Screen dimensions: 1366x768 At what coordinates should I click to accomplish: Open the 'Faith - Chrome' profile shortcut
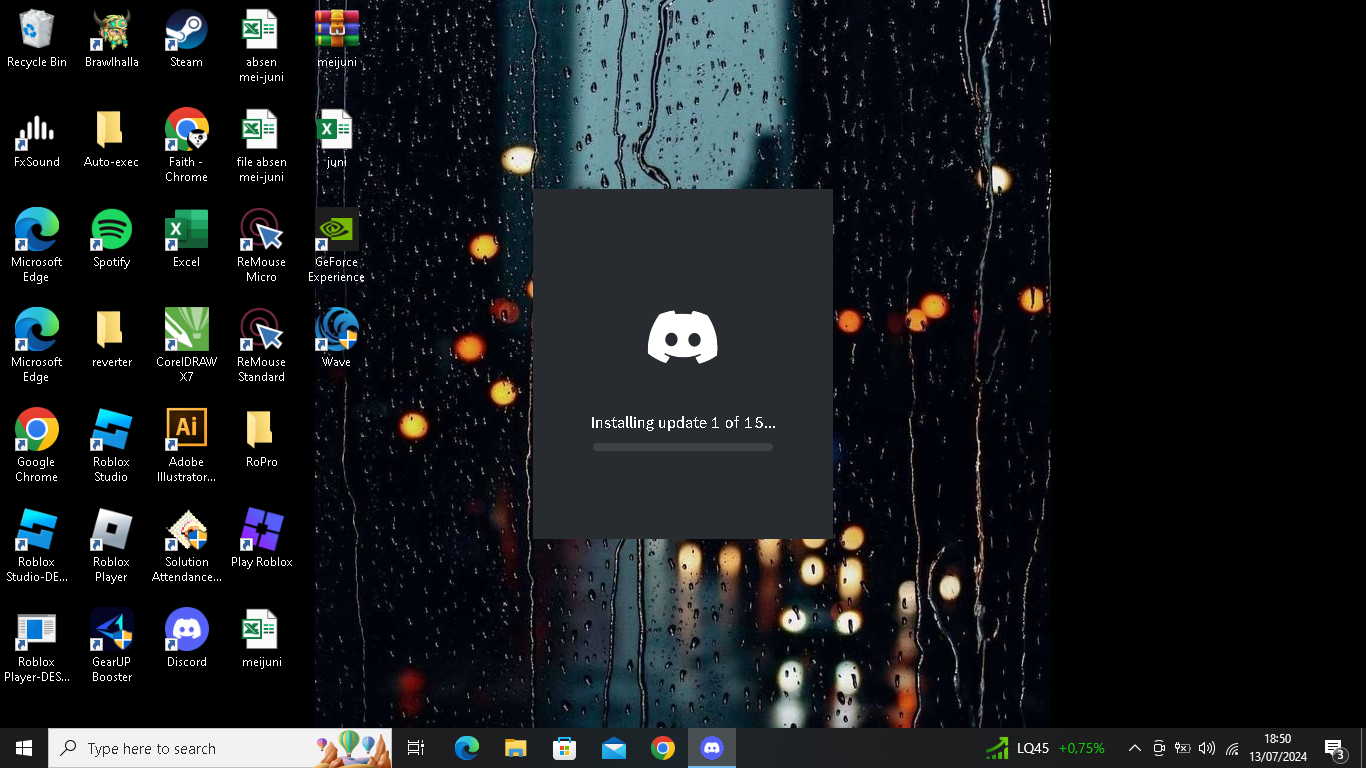pos(186,147)
